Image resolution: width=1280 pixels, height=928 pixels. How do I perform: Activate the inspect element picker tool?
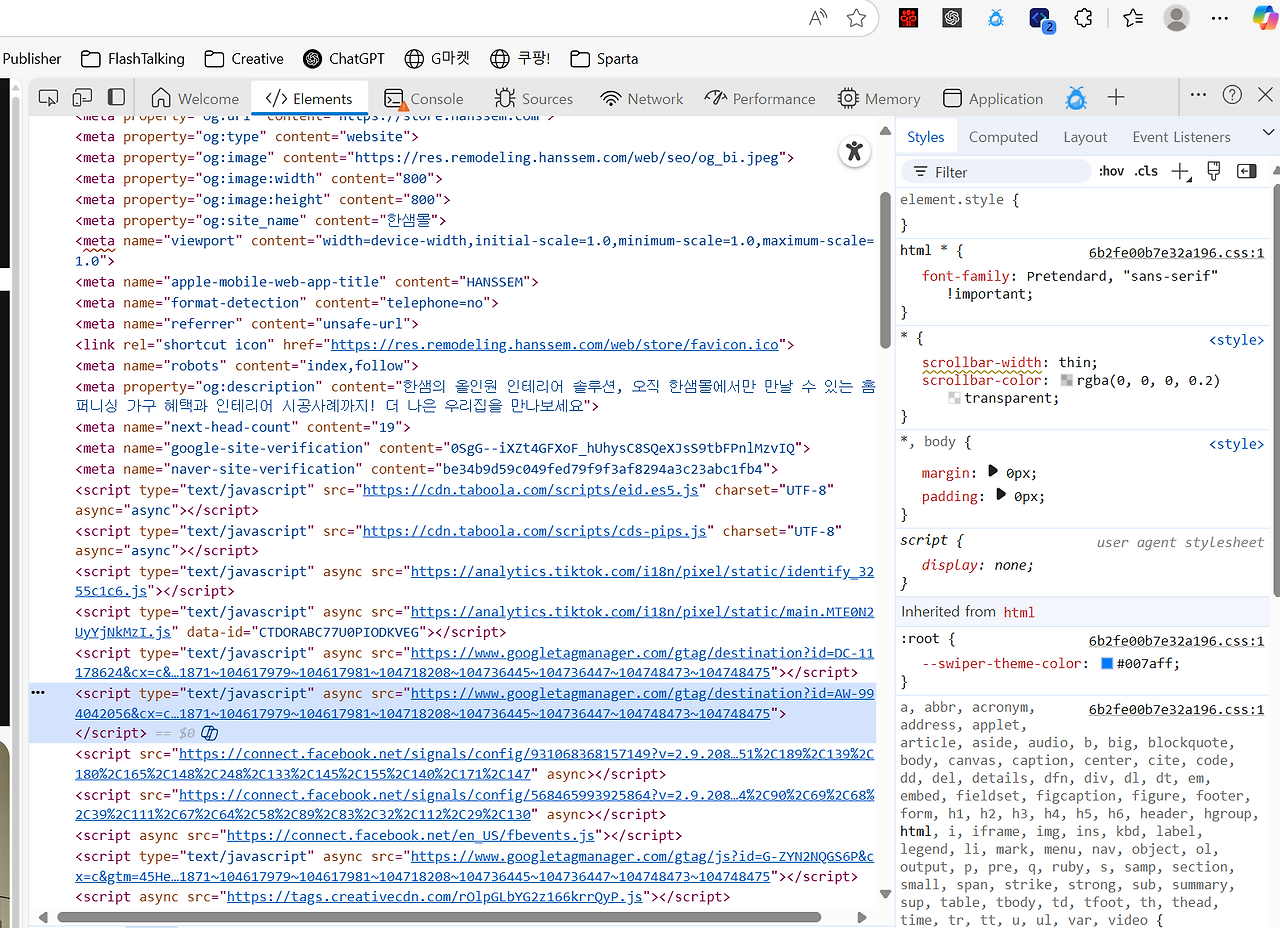(x=48, y=97)
